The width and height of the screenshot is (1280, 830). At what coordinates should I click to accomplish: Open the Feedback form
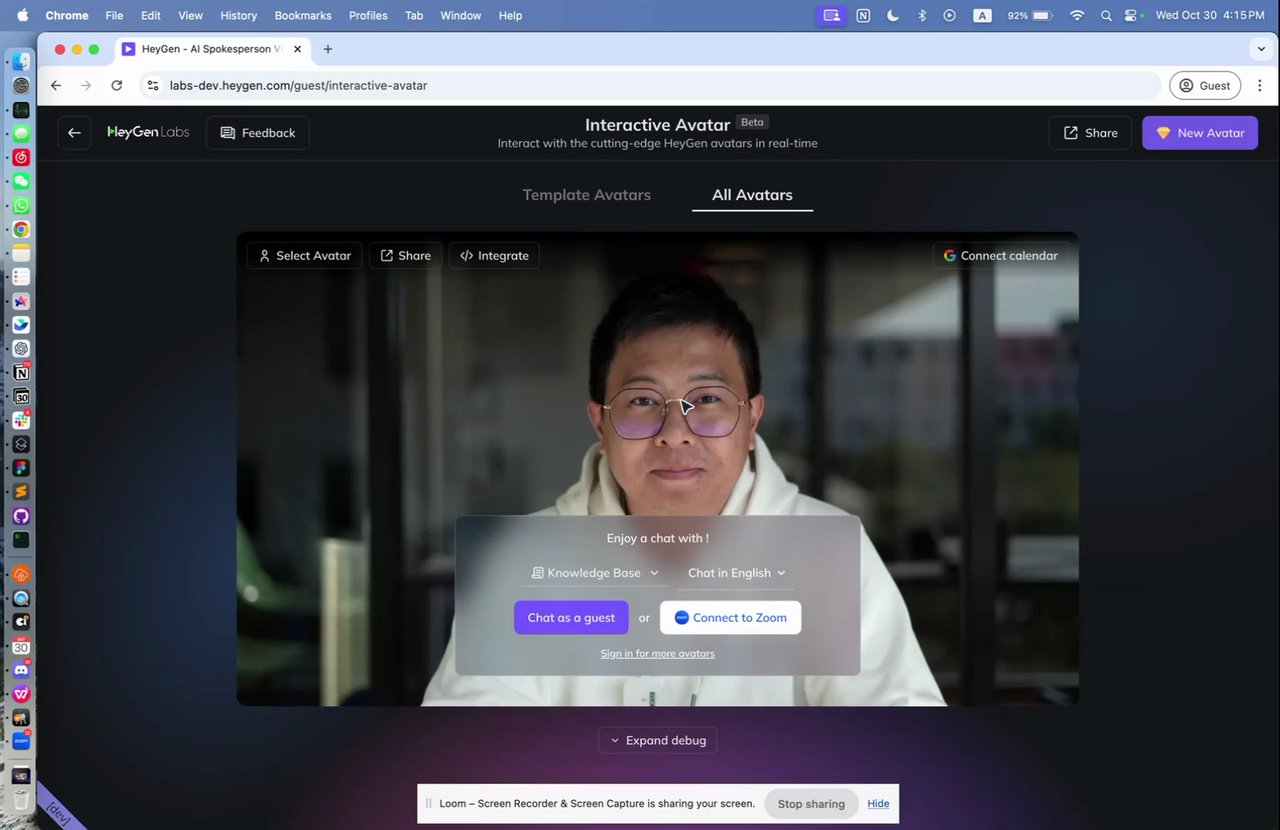258,133
